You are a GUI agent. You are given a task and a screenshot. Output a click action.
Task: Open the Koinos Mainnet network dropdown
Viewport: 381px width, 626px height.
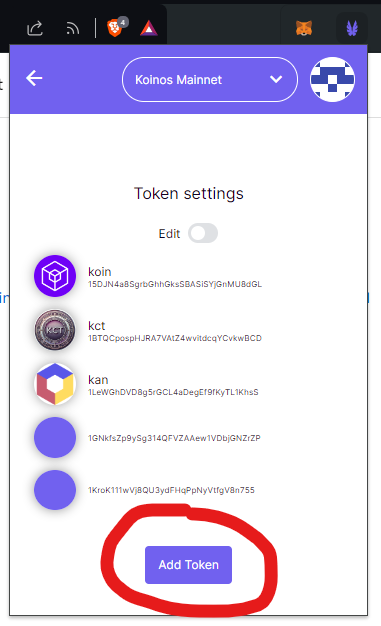pos(210,79)
